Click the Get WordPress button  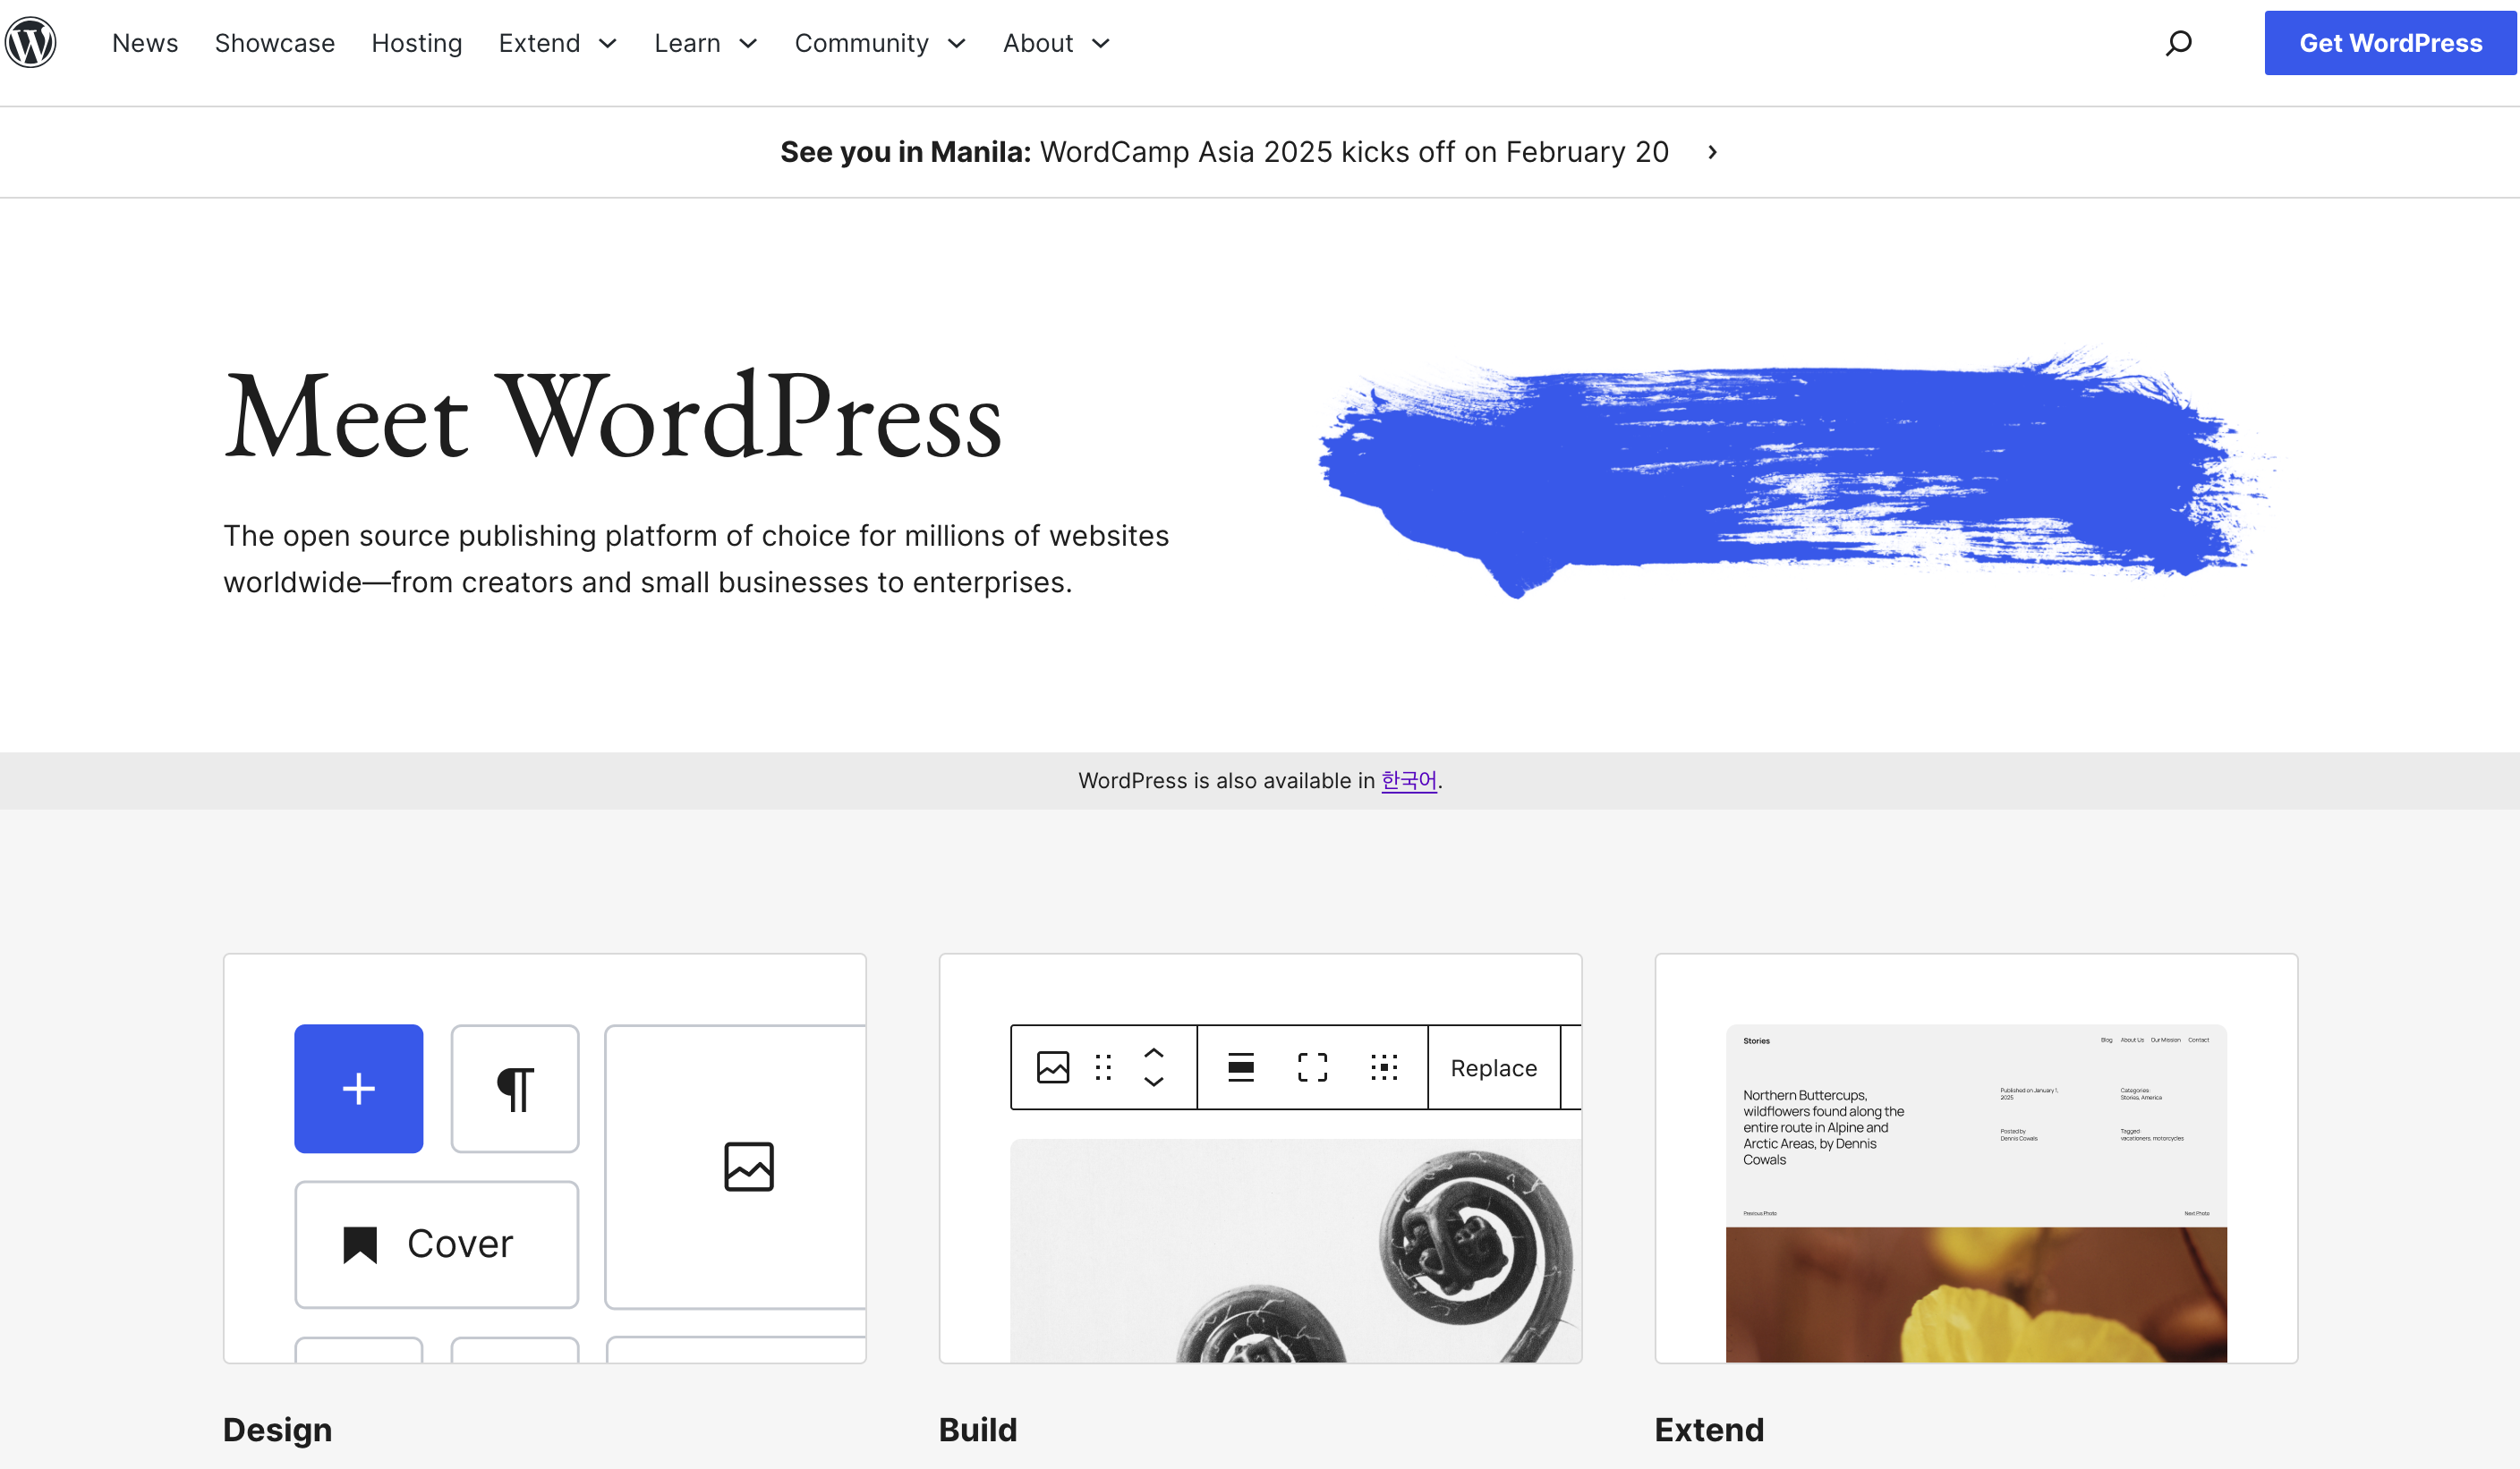(x=2389, y=43)
